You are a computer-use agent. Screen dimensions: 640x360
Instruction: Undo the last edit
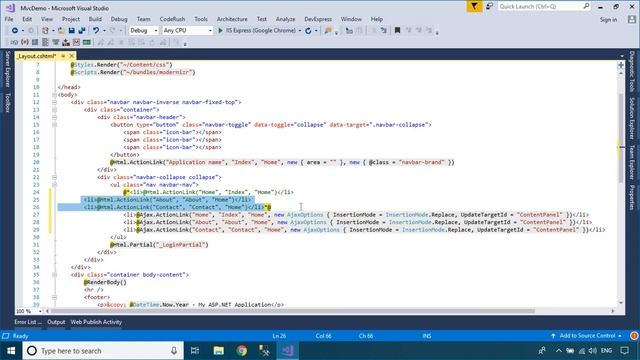[96, 31]
